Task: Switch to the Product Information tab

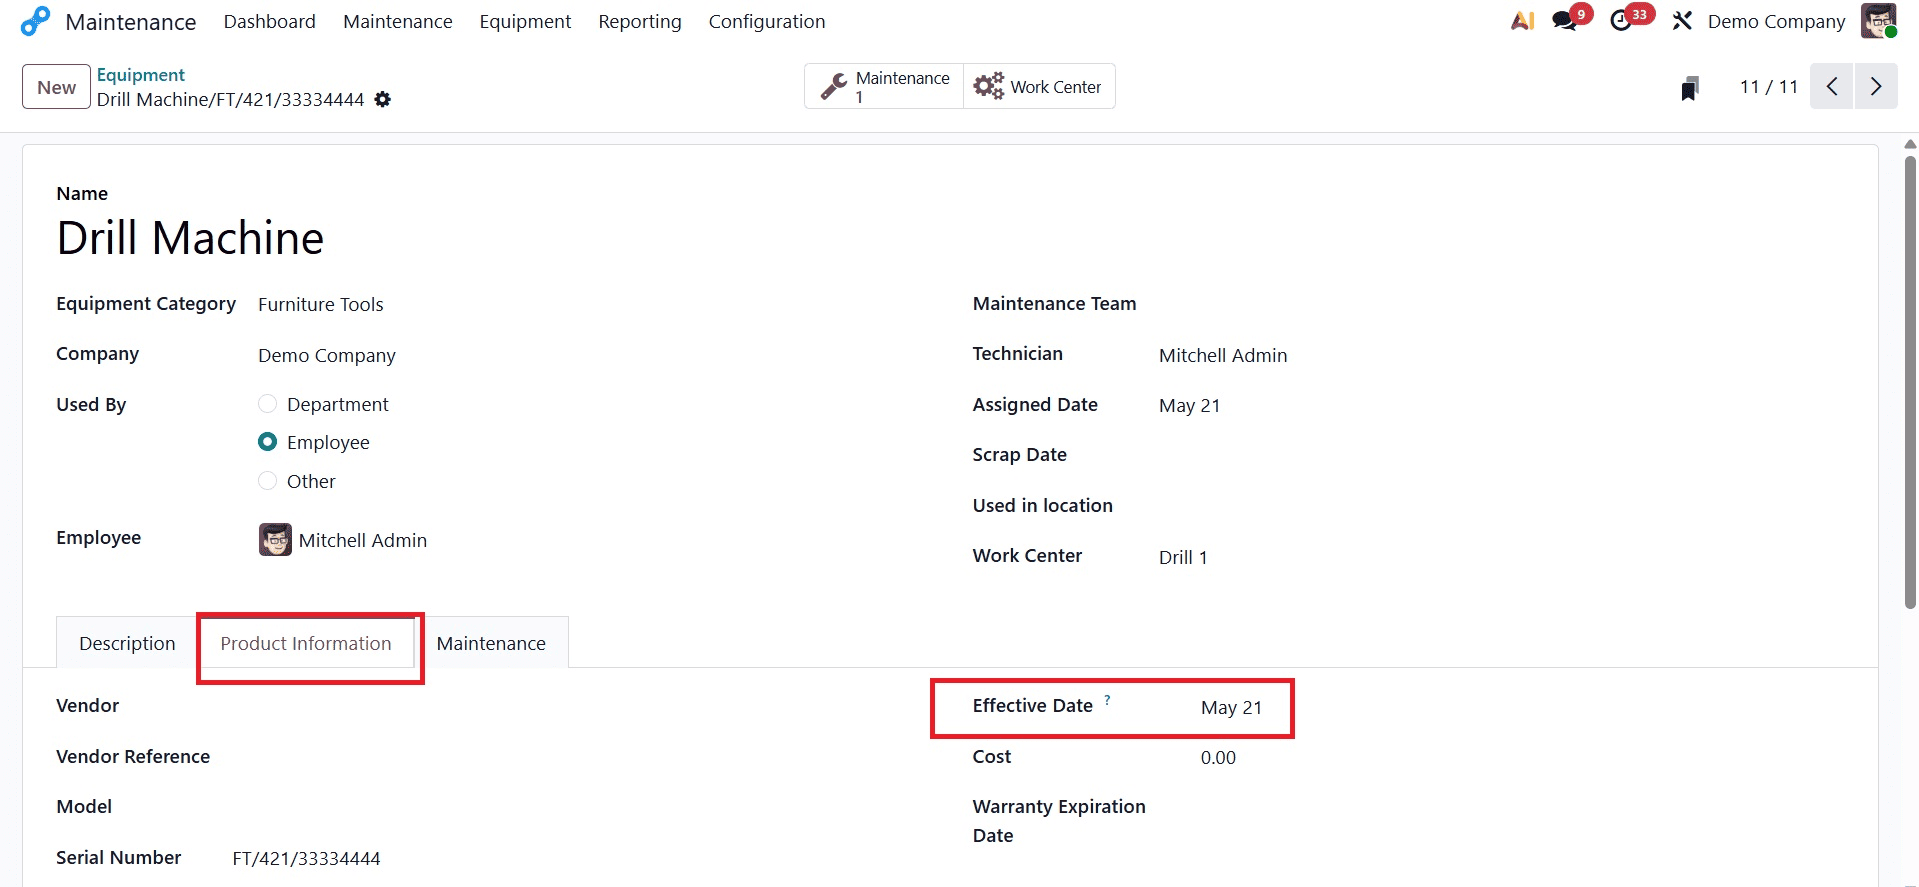Action: click(306, 643)
